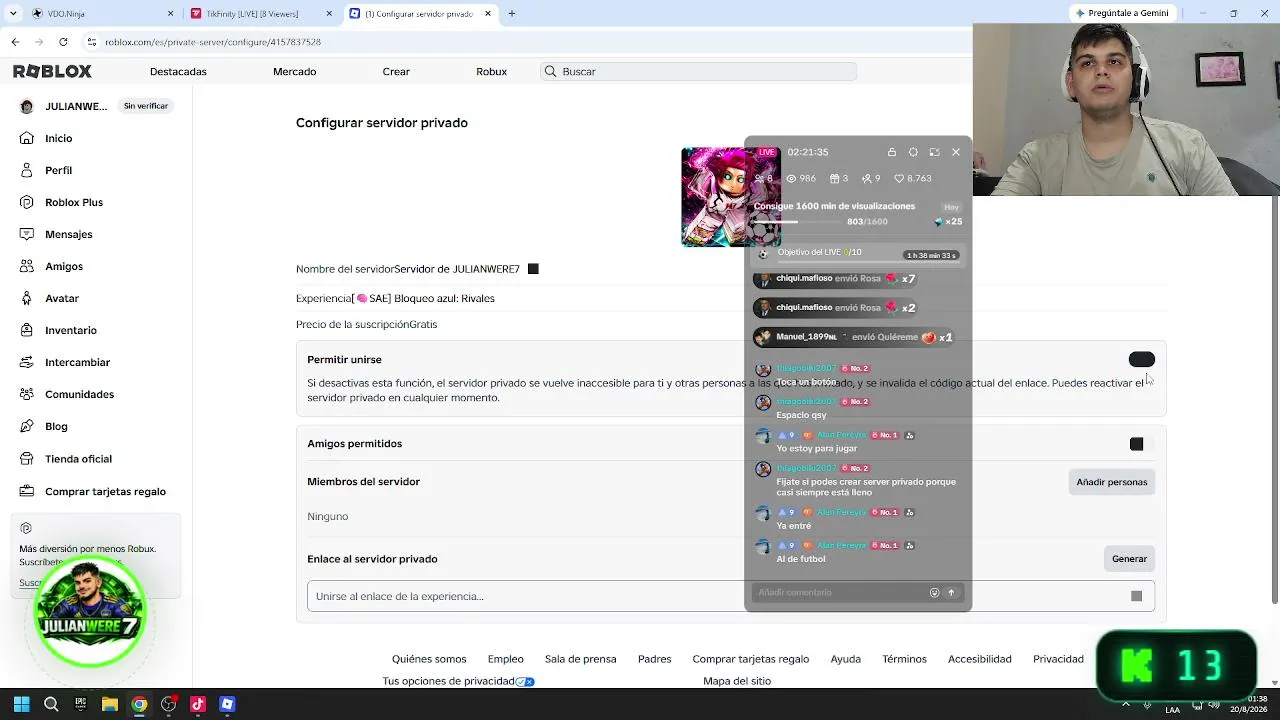Viewport: 1280px width, 720px height.
Task: Click the Blue Lock Rivals game thumbnail
Action: (731, 197)
